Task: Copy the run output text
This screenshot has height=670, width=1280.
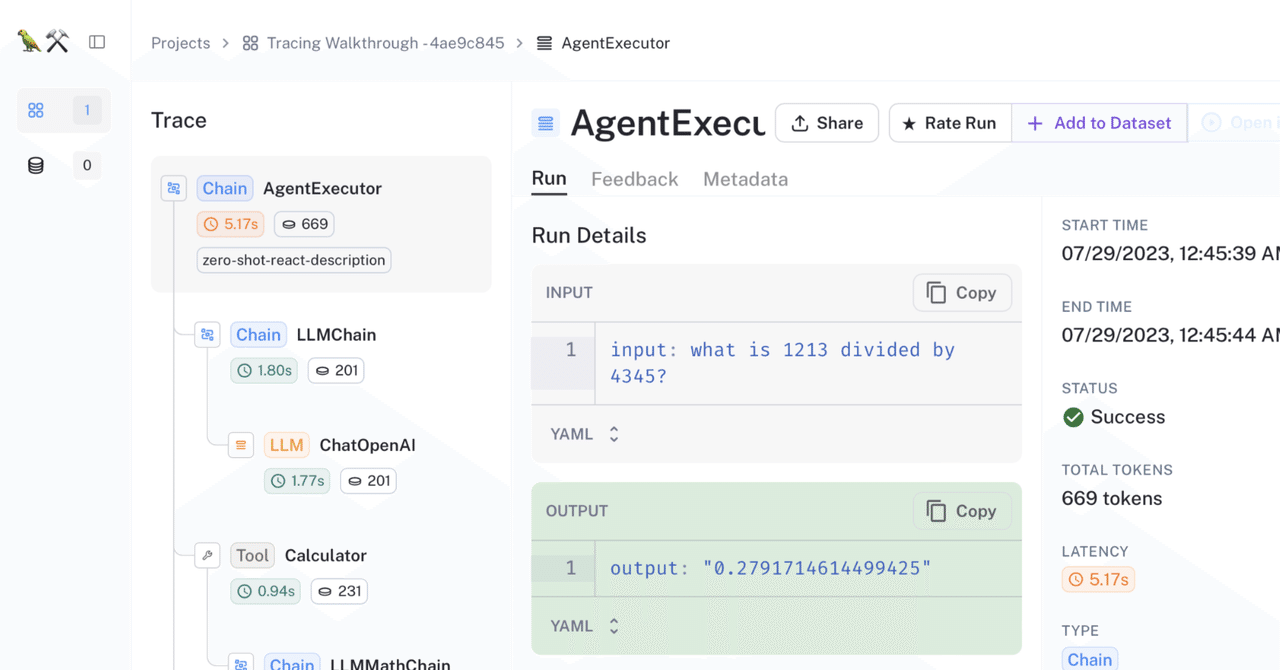Action: tap(962, 511)
